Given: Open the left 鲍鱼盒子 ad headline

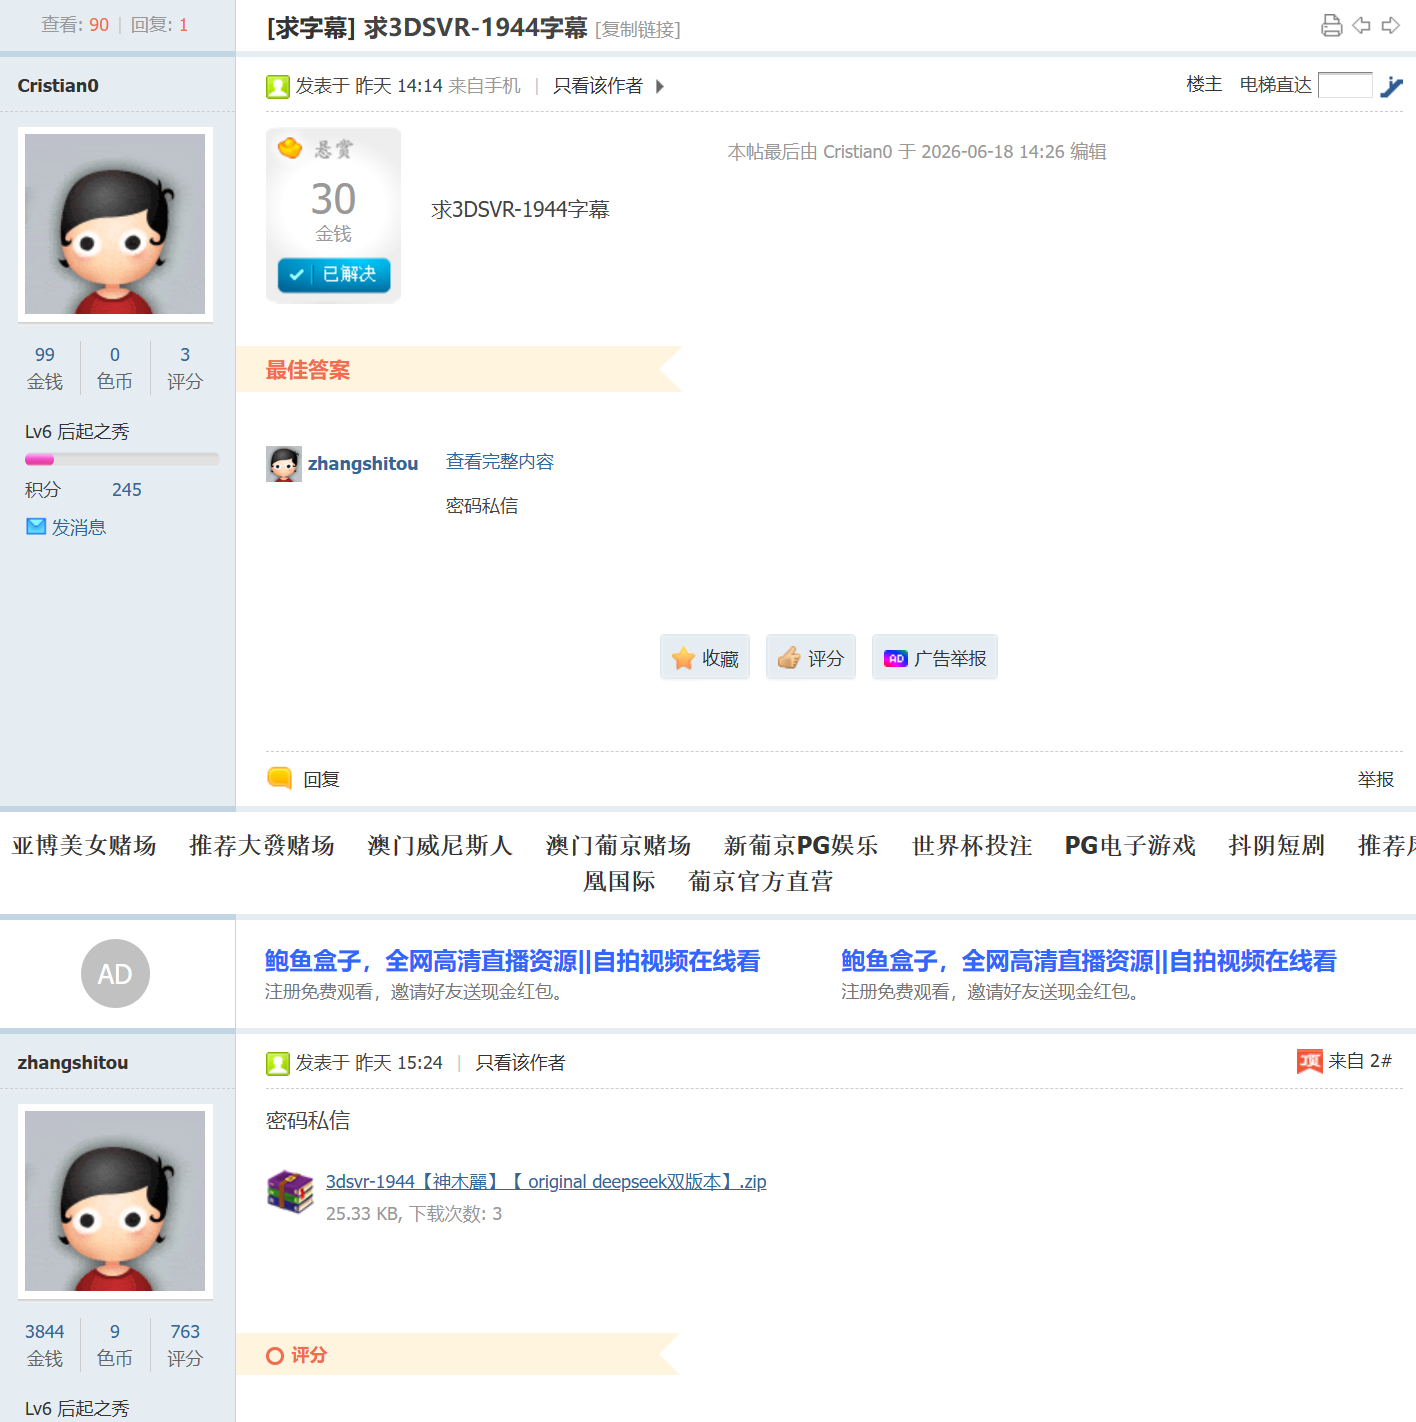Looking at the screenshot, I should (x=512, y=961).
